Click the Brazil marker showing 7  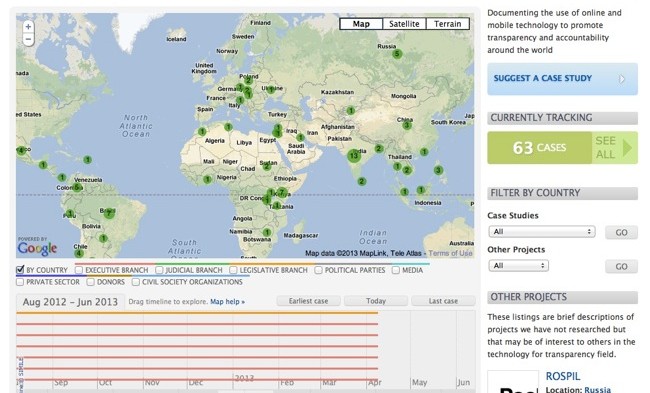point(109,213)
